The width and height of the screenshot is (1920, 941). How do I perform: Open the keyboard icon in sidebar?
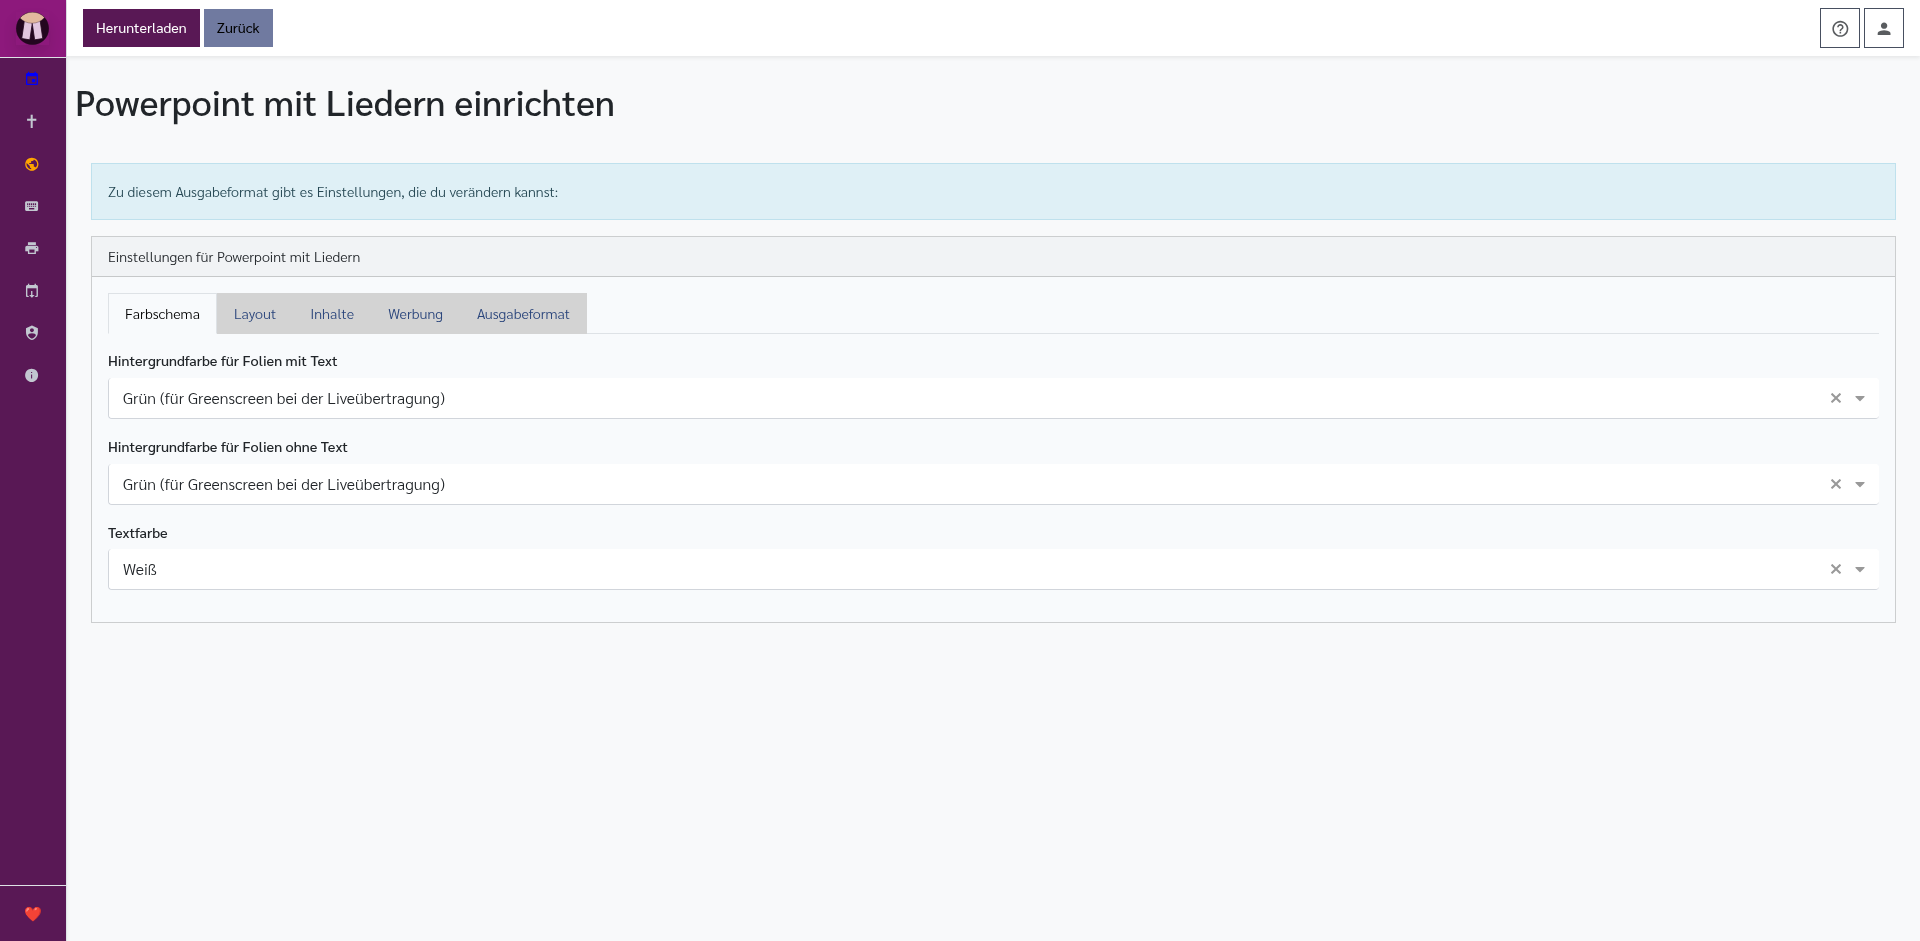[32, 206]
